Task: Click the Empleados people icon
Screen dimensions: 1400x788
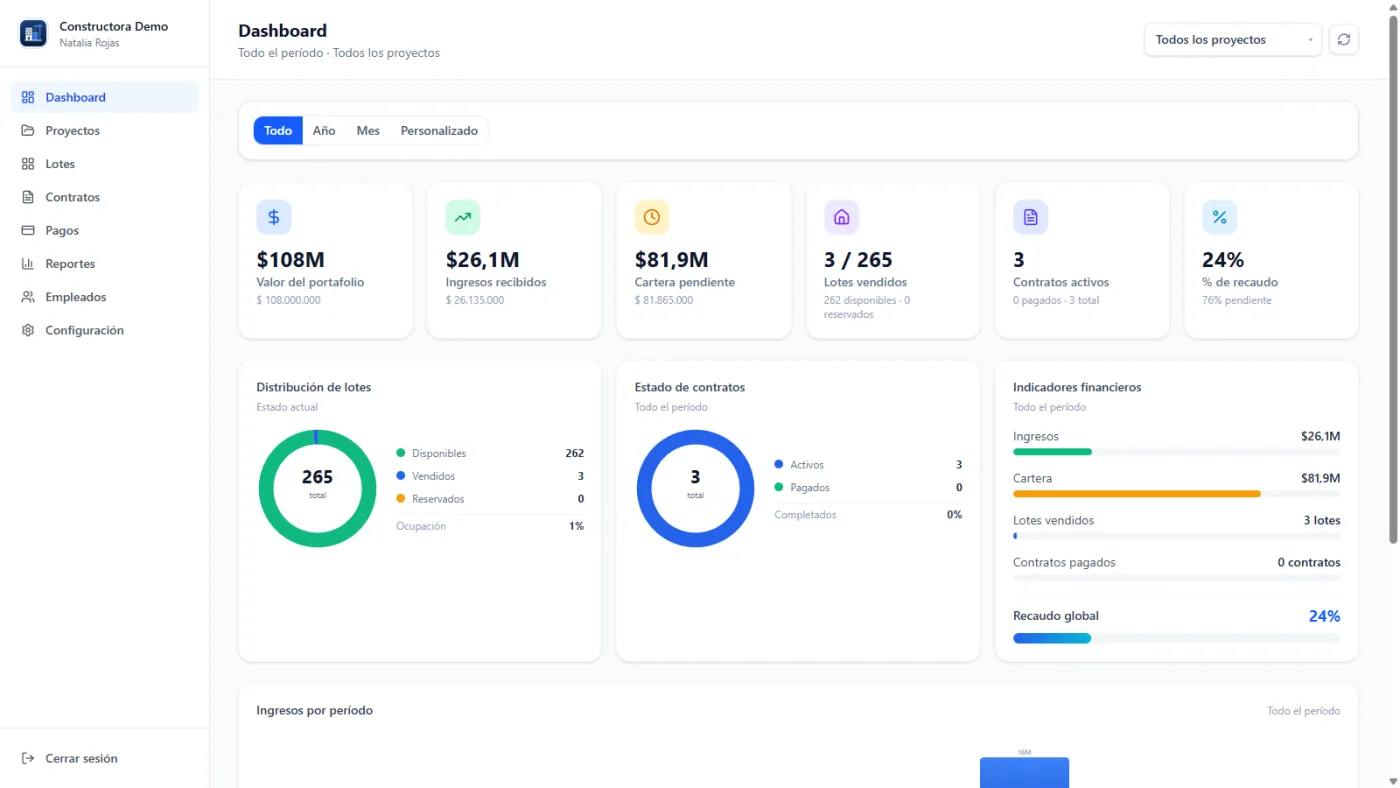Action: pyautogui.click(x=28, y=297)
